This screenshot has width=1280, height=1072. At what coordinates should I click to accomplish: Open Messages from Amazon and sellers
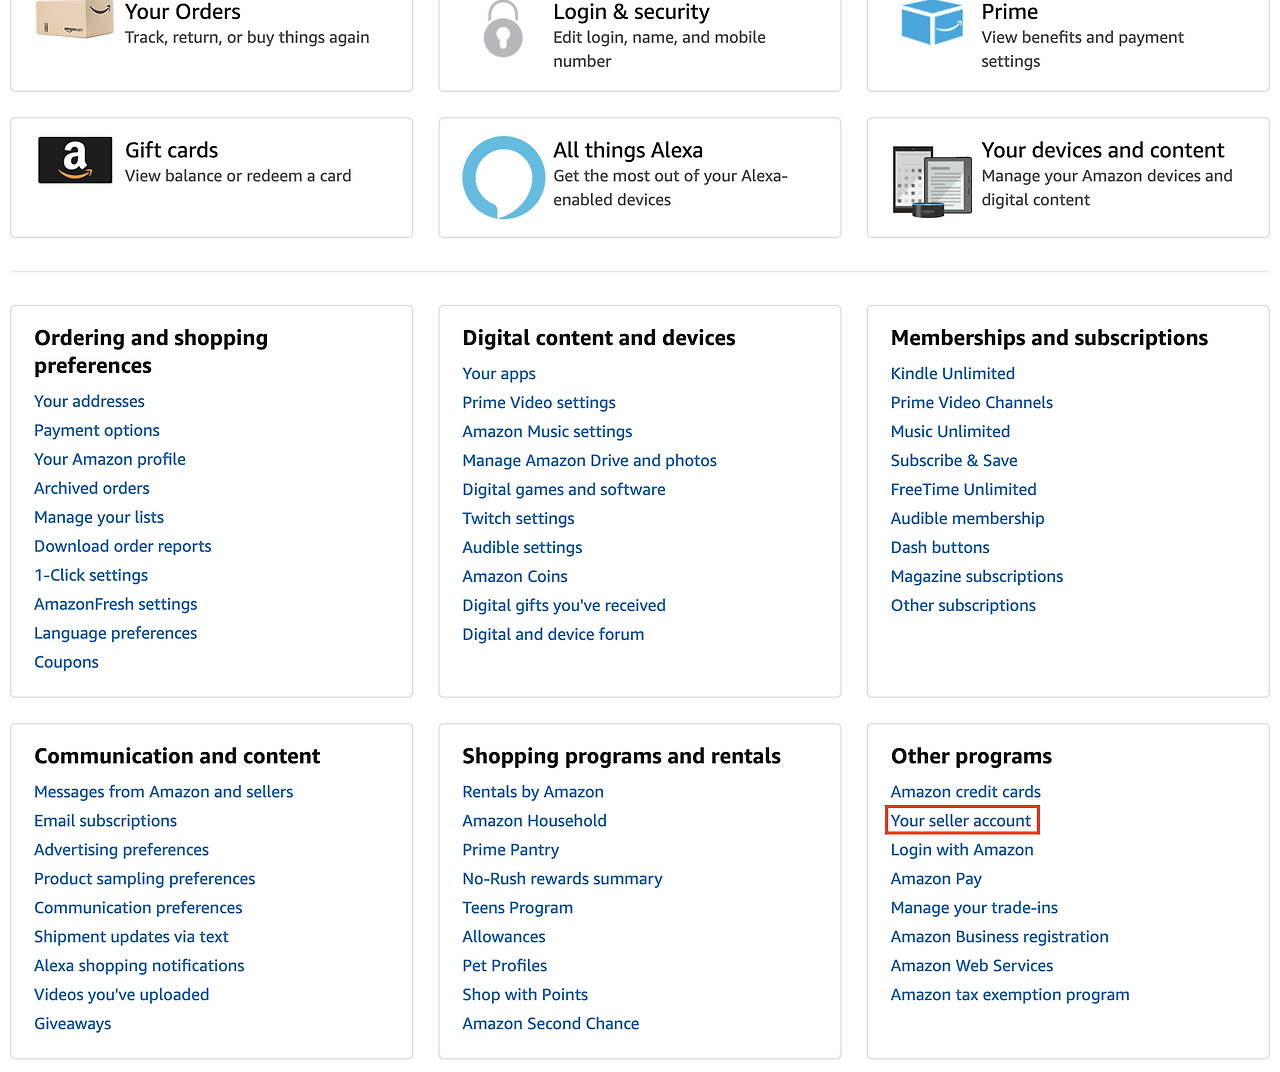click(x=164, y=791)
